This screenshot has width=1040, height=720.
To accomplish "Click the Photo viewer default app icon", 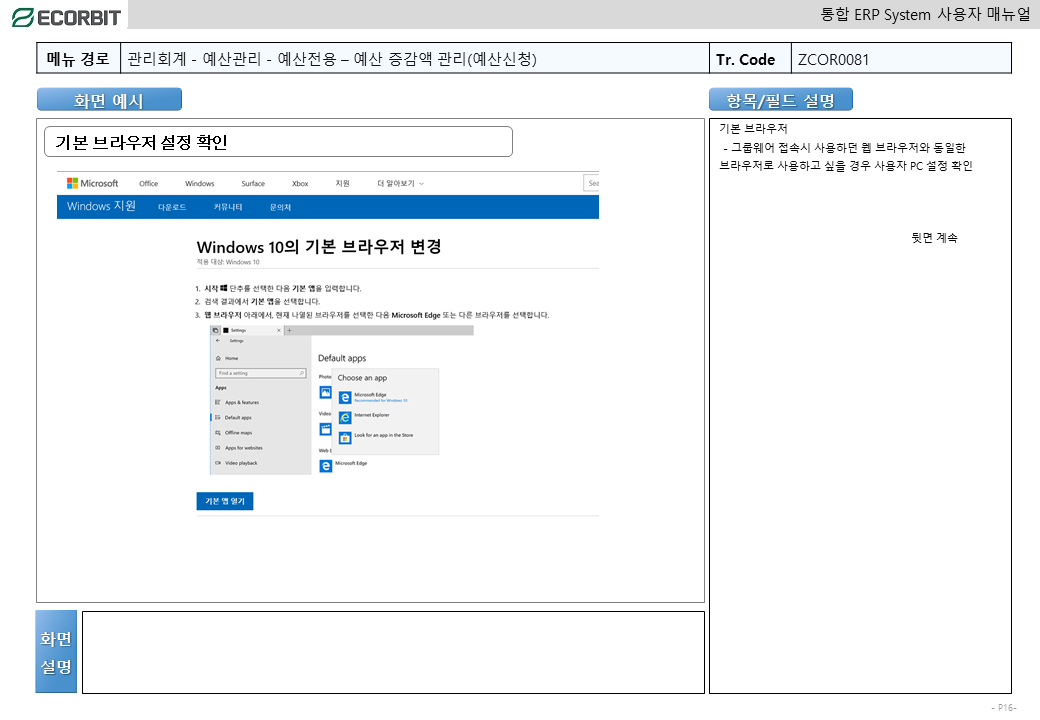I will [x=325, y=392].
